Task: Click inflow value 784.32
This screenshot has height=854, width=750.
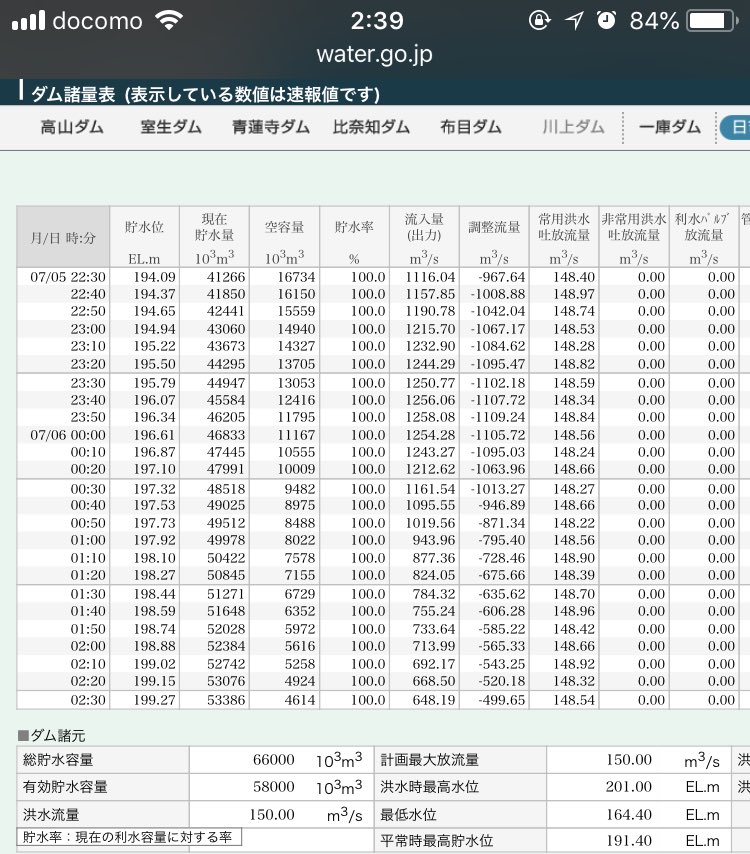Action: point(434,594)
